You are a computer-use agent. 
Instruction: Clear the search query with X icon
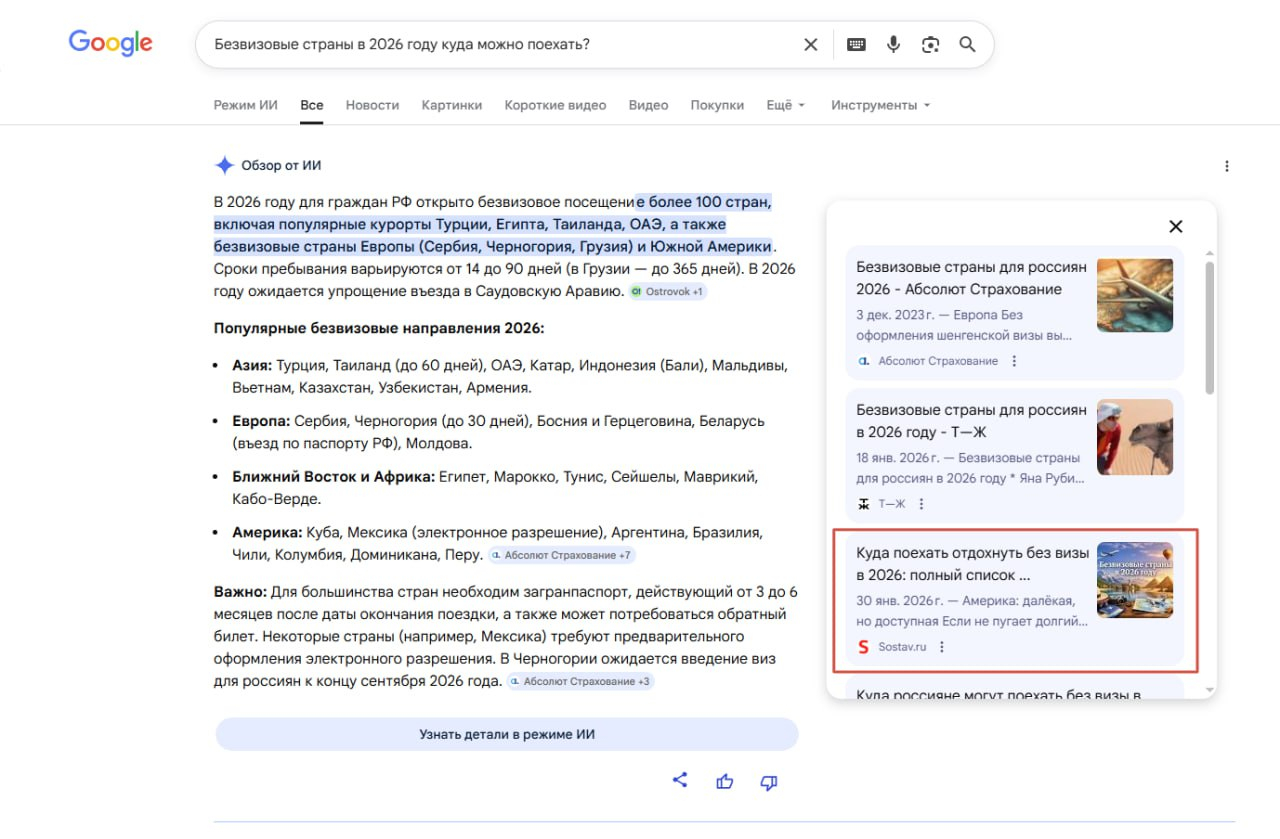tap(810, 45)
